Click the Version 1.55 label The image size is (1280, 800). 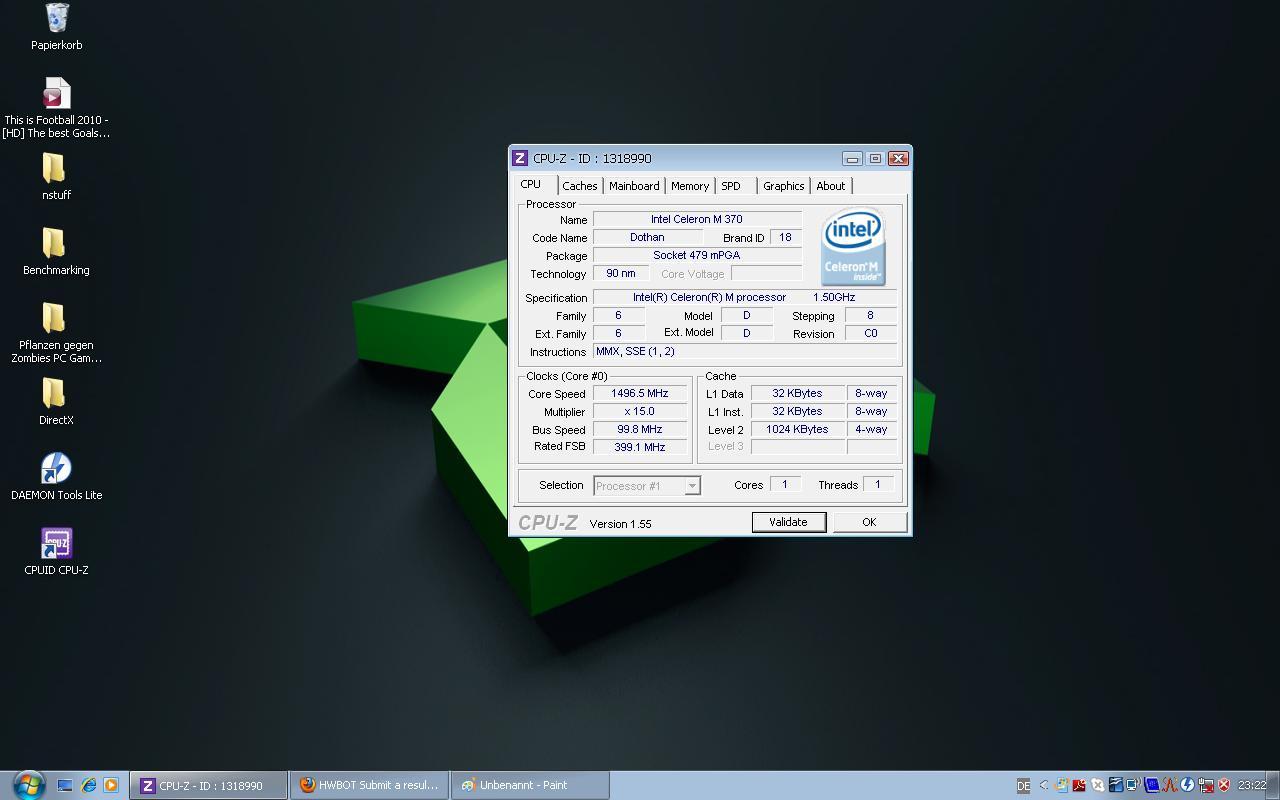tap(620, 524)
